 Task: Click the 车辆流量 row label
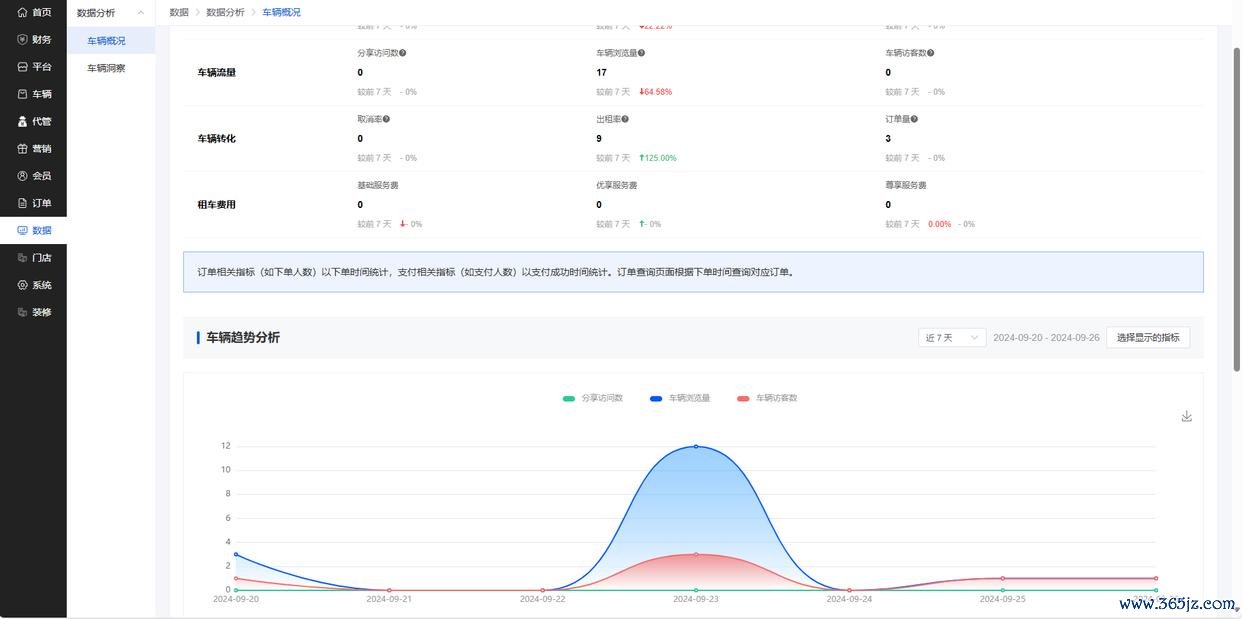pos(217,72)
